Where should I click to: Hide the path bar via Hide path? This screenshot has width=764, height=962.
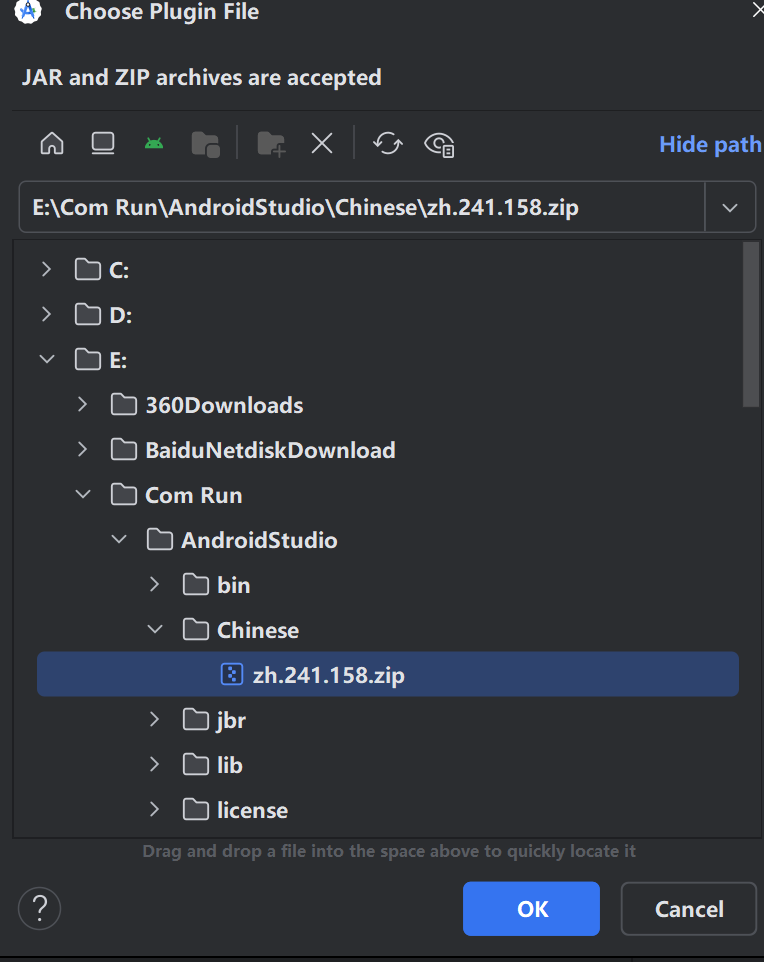pos(709,144)
